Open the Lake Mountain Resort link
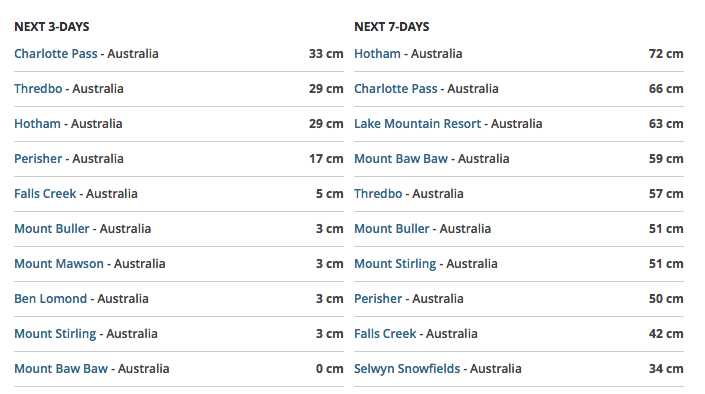Screen dimensions: 705x394 tap(418, 124)
